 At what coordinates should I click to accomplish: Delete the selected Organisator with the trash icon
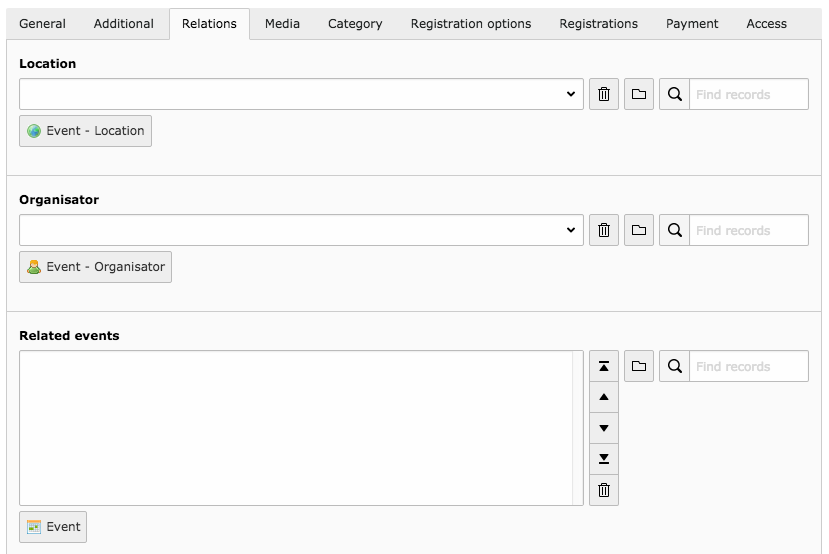604,230
